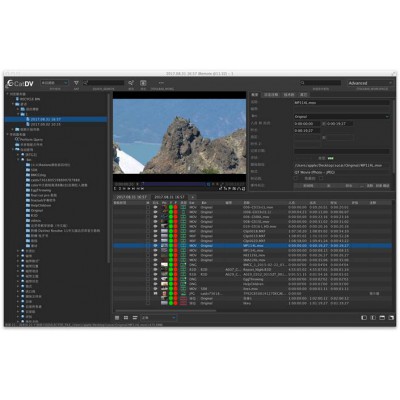Expand the tree node just below 2017.09.02 10:15
The height and width of the screenshot is (400, 400).
pyautogui.click(x=13, y=129)
